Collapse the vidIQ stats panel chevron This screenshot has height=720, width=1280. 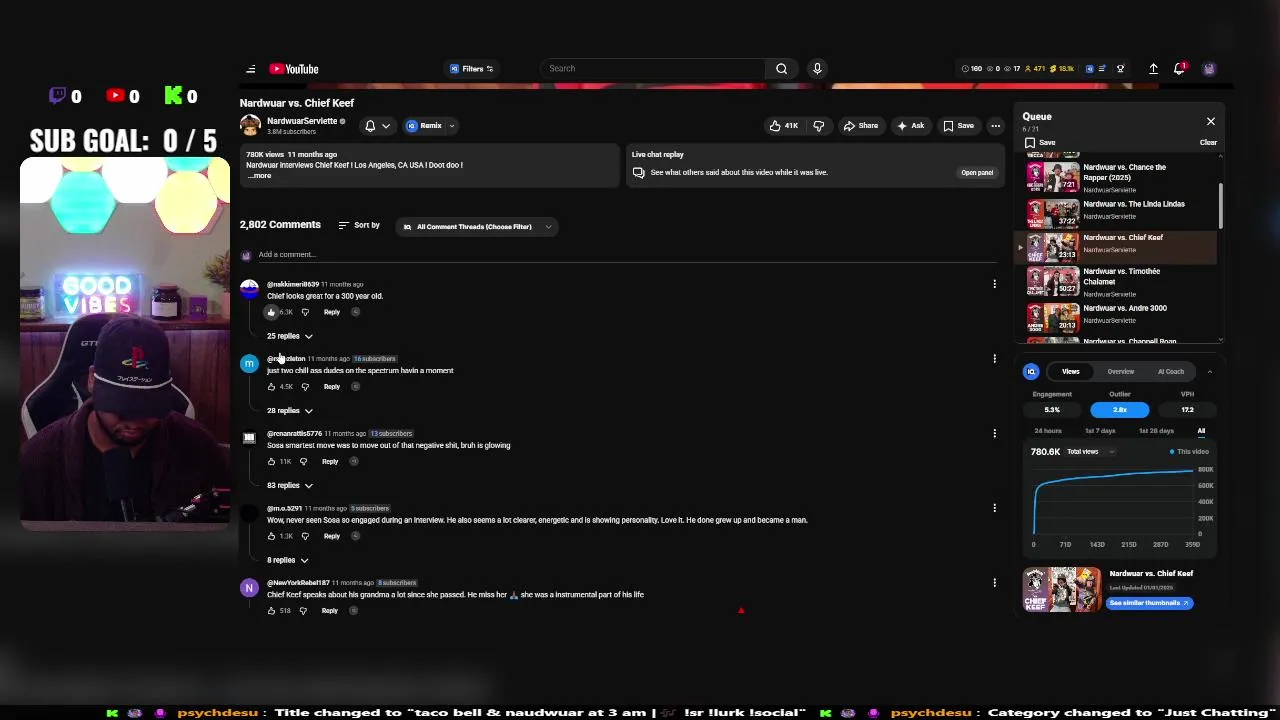pos(1209,372)
